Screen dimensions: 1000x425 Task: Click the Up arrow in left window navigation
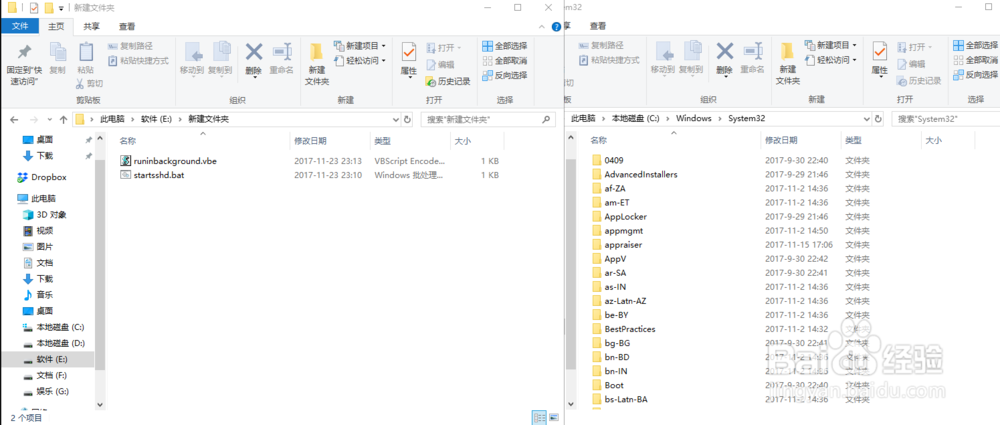click(63, 119)
